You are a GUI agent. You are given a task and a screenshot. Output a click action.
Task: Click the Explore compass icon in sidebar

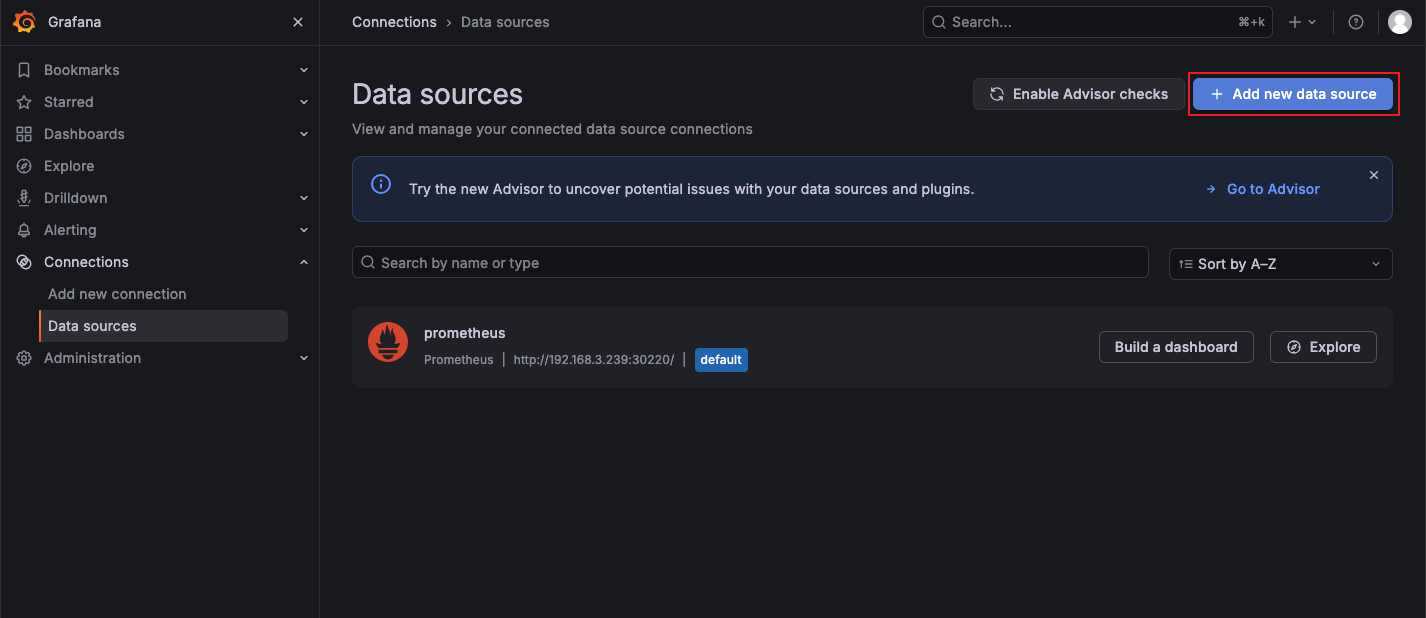point(24,166)
